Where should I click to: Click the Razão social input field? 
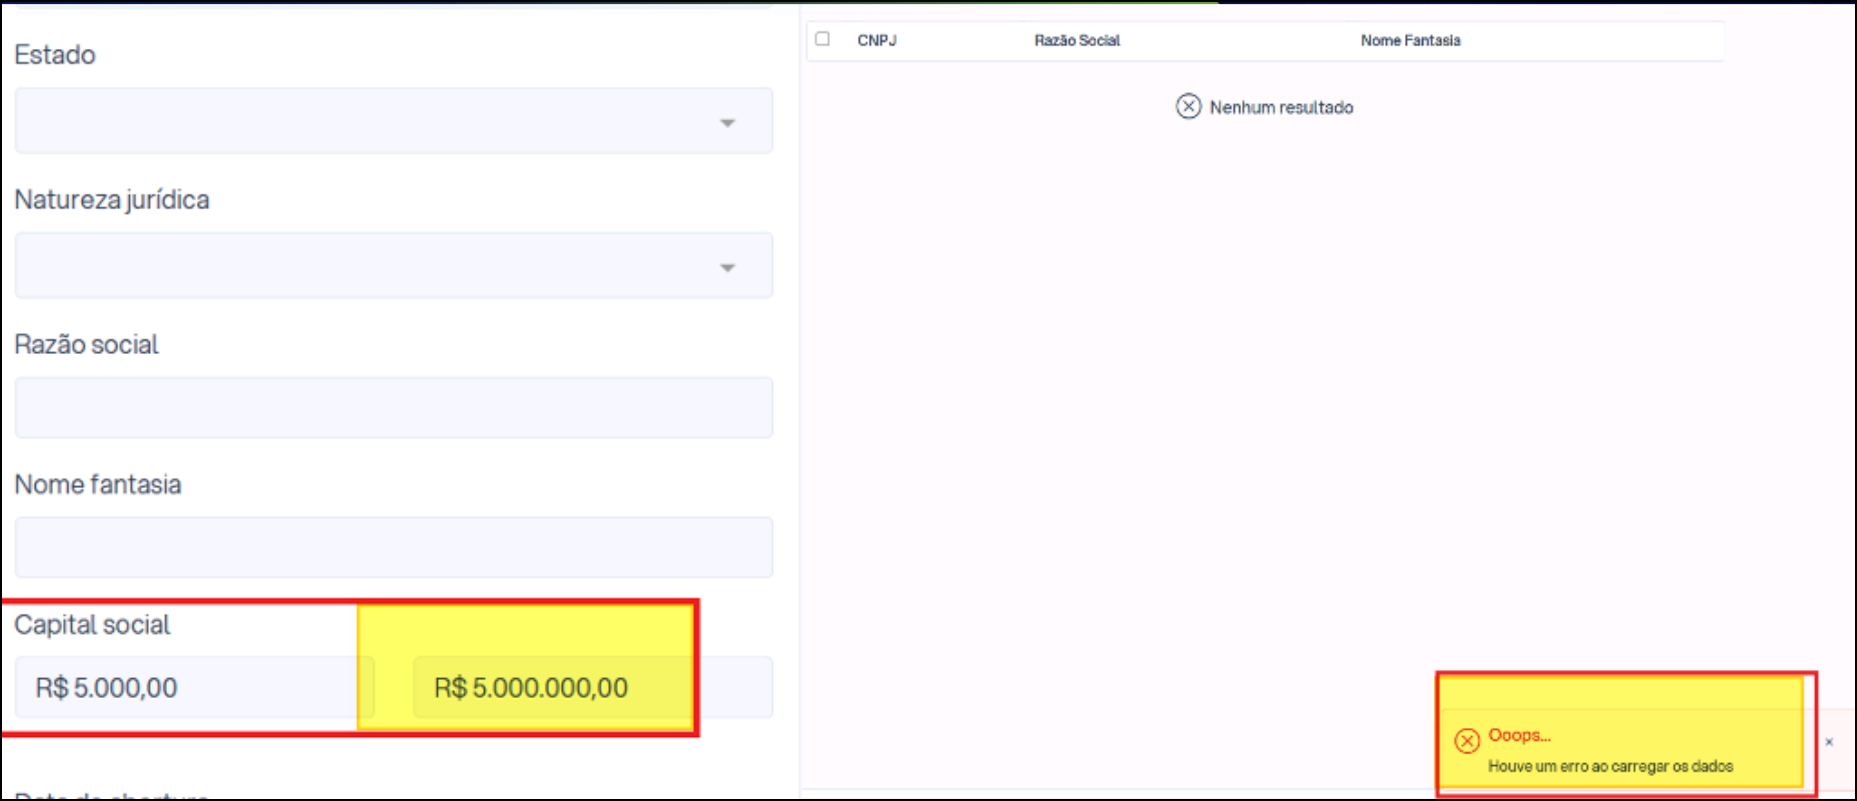[394, 408]
